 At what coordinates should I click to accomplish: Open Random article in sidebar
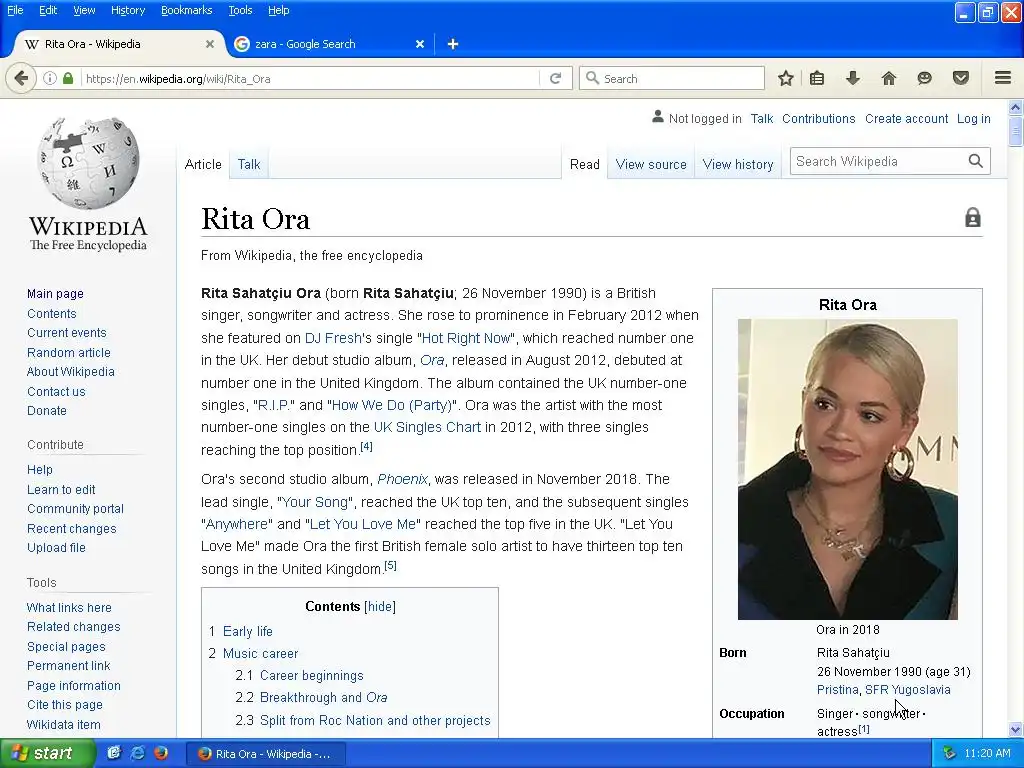69,353
